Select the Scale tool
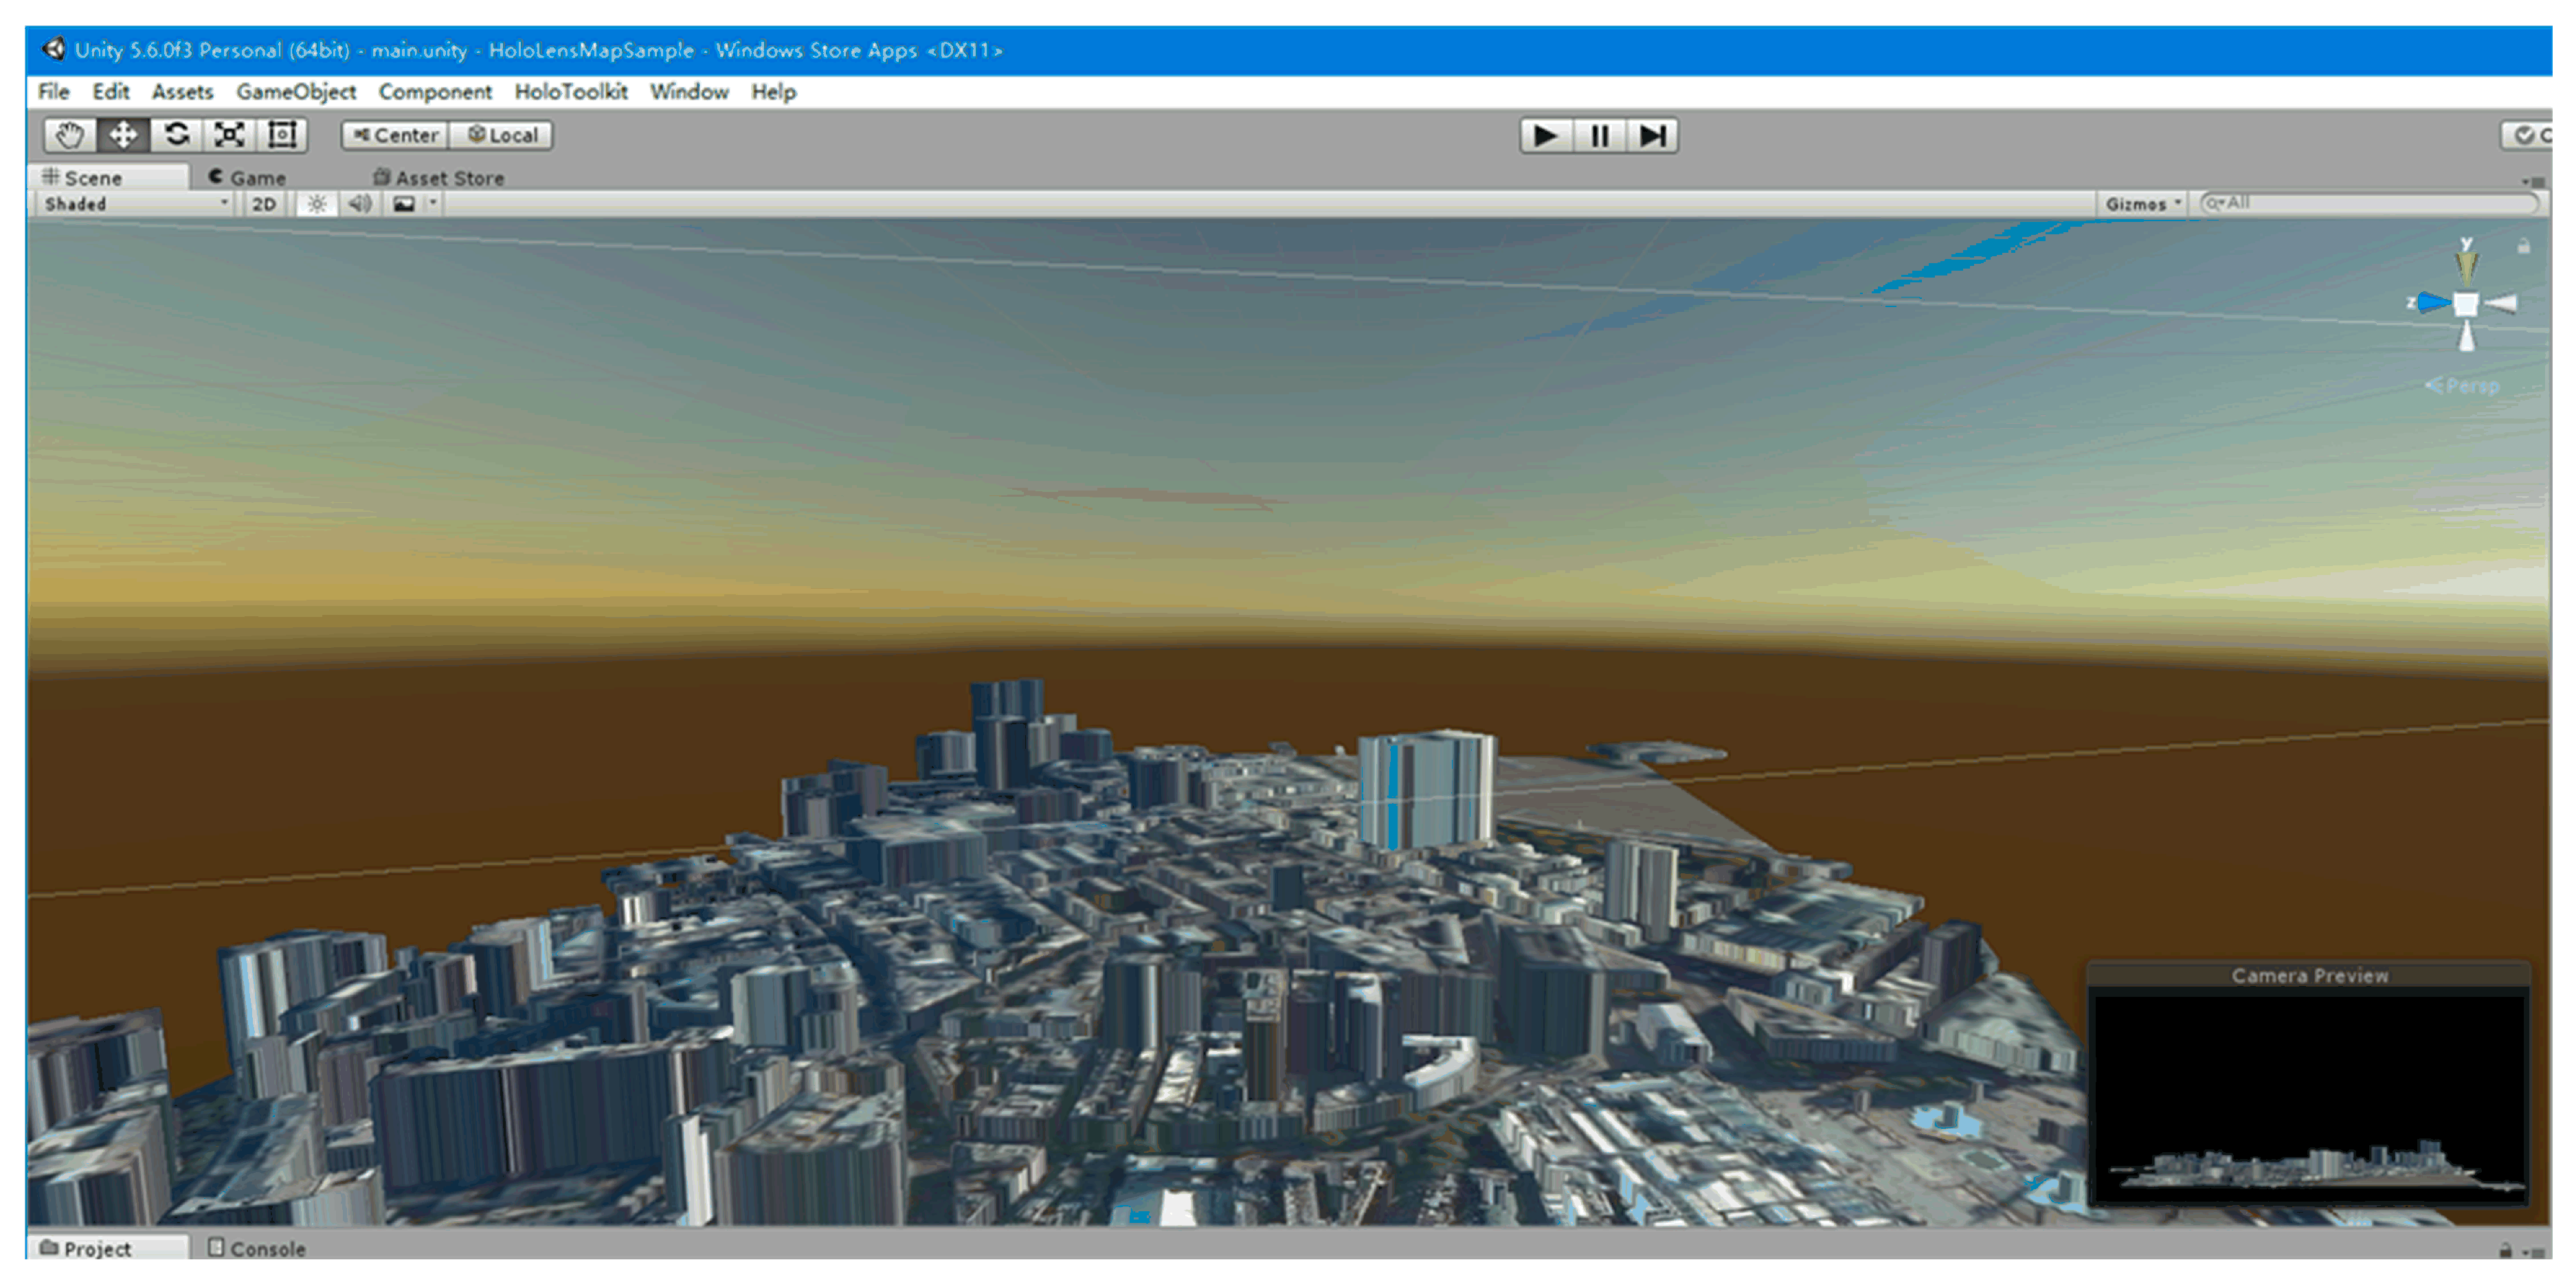 (x=230, y=135)
